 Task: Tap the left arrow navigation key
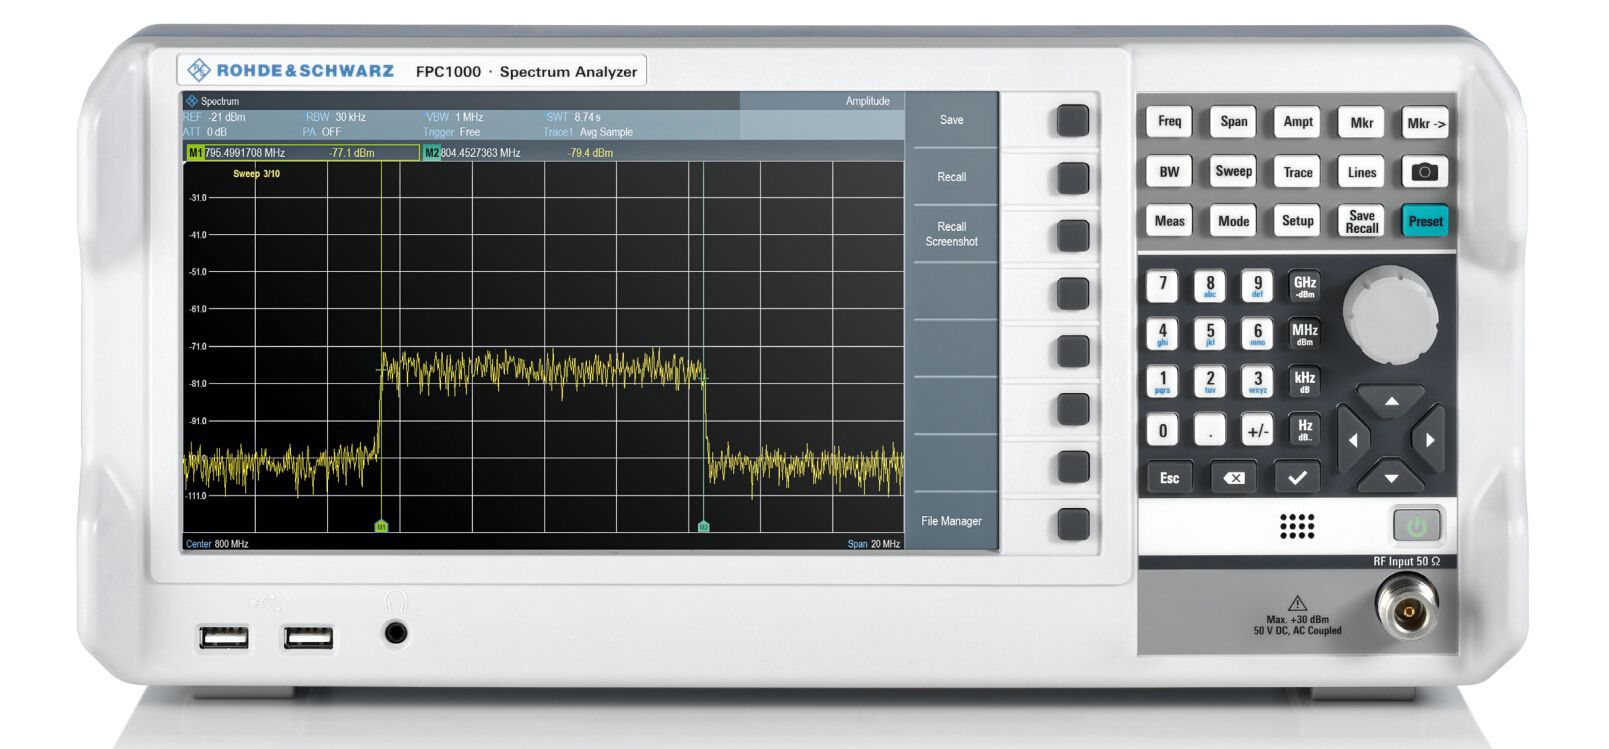click(1352, 439)
